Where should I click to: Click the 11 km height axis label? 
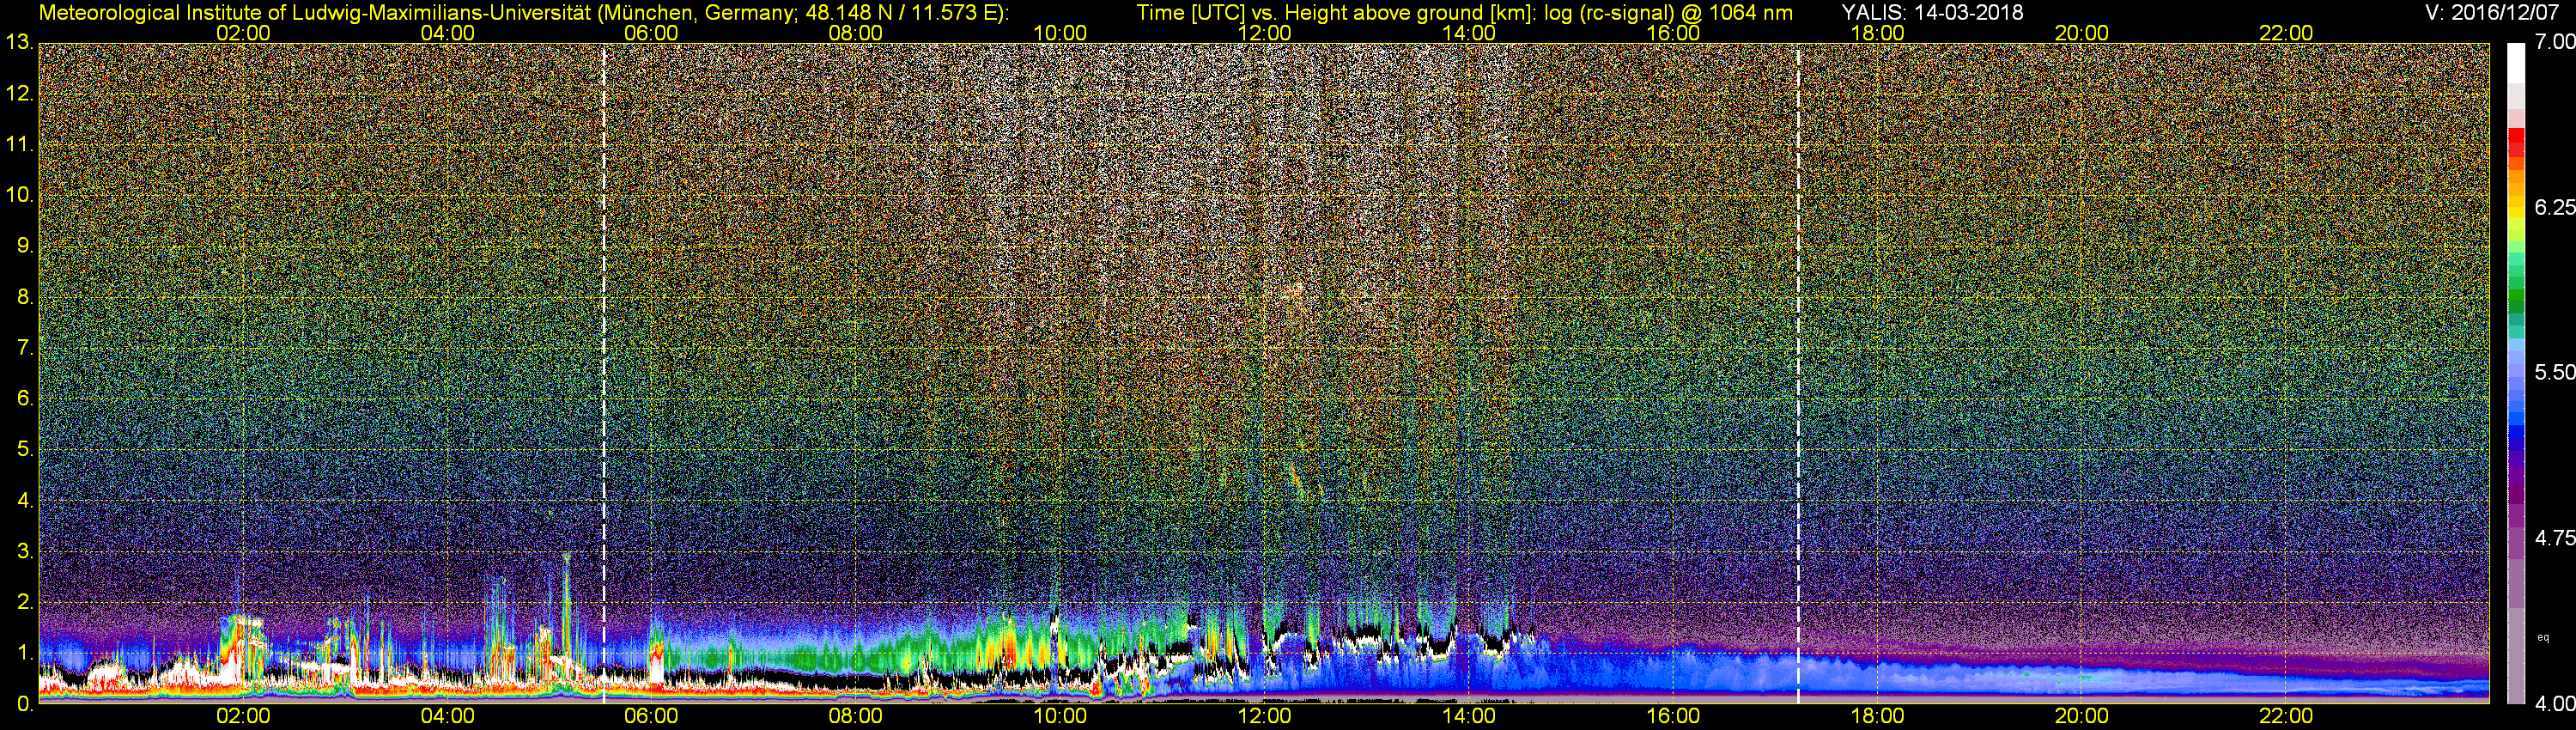pos(19,145)
